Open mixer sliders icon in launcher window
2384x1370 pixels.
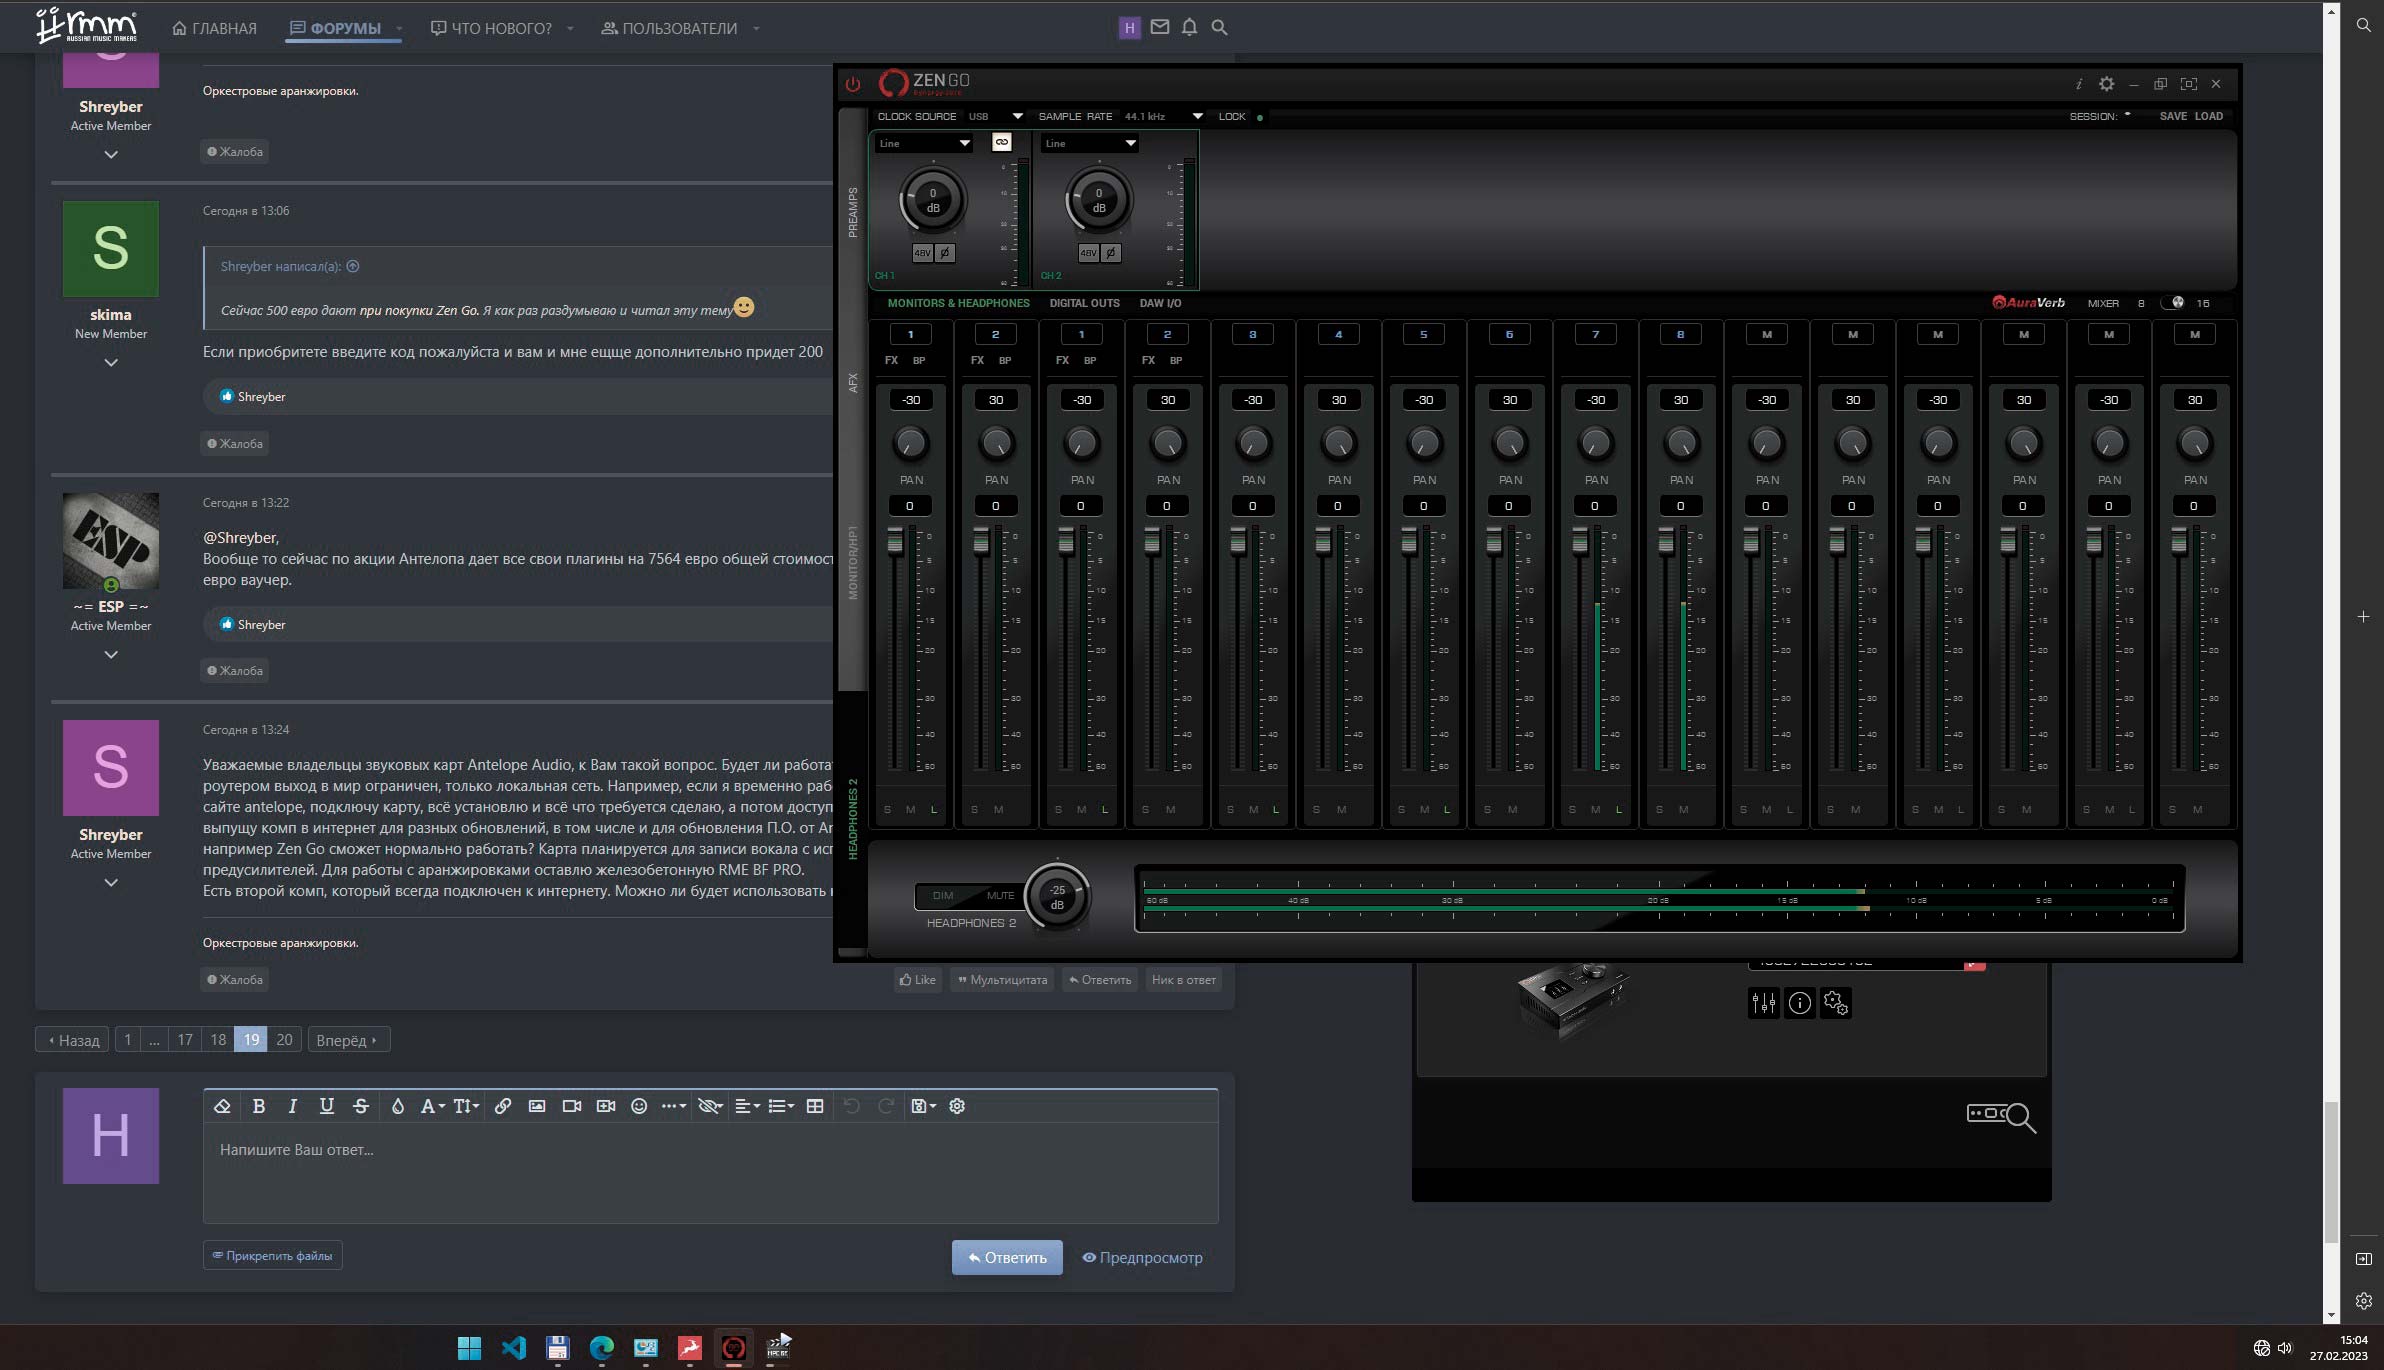pos(1763,1003)
